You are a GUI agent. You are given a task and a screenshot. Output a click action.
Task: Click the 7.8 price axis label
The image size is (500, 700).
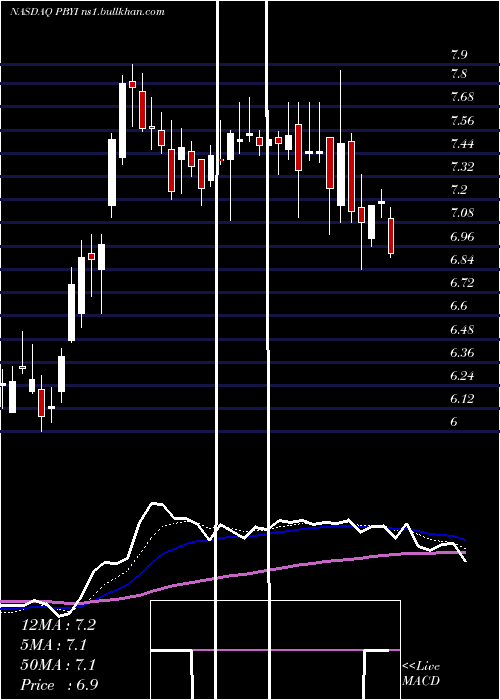(459, 74)
